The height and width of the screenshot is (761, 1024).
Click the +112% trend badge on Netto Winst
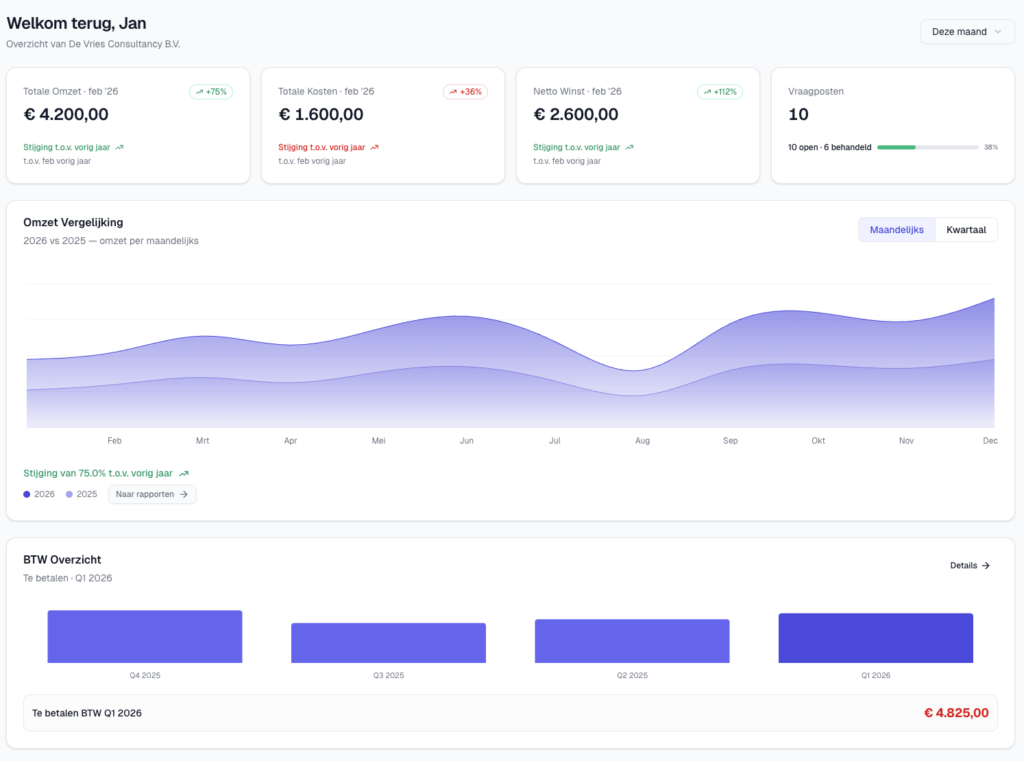tap(720, 92)
